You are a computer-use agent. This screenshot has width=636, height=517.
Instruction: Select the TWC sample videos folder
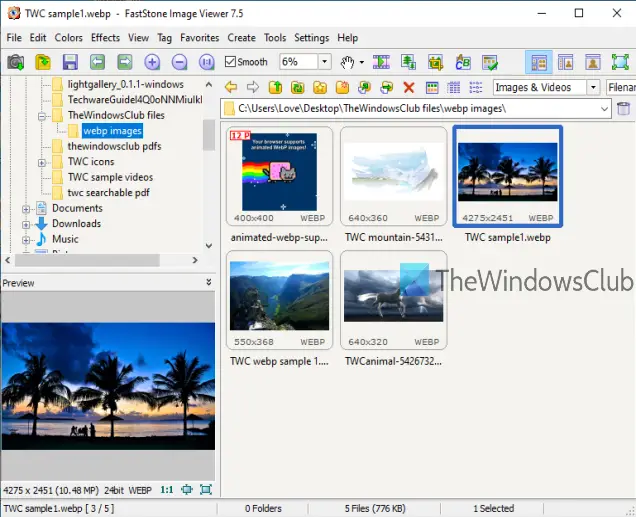click(x=110, y=177)
